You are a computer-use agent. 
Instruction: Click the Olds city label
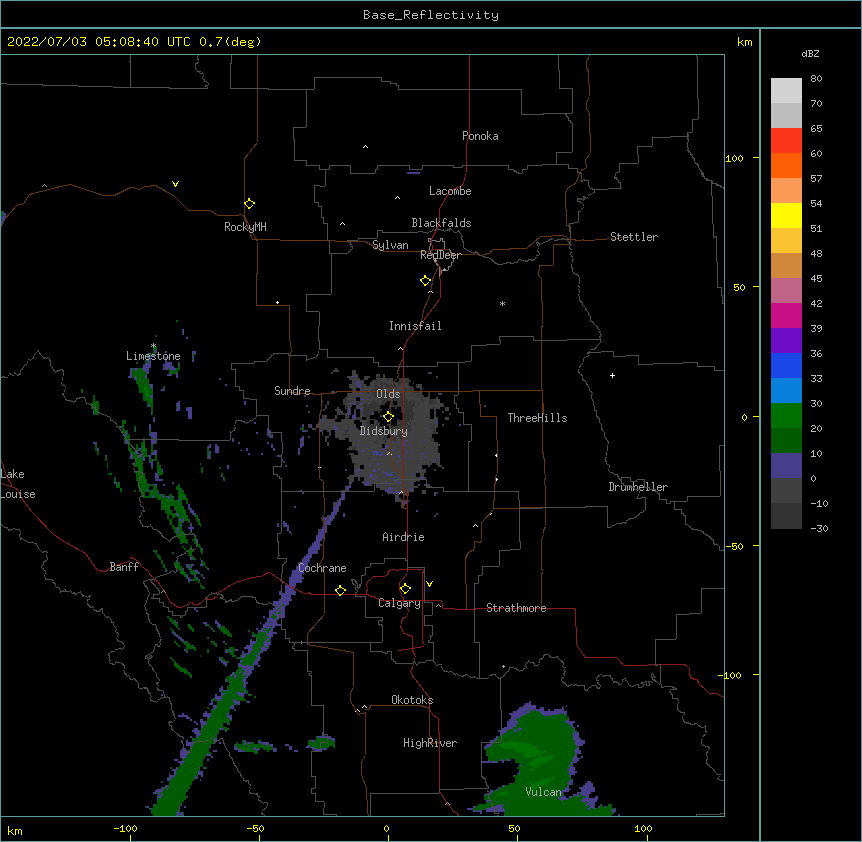click(388, 394)
